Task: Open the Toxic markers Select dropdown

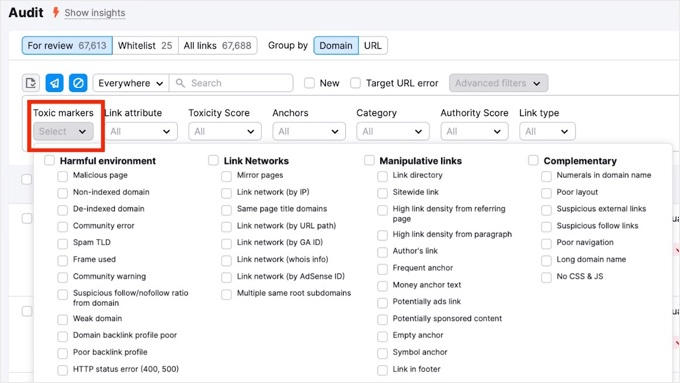Action: [x=63, y=131]
